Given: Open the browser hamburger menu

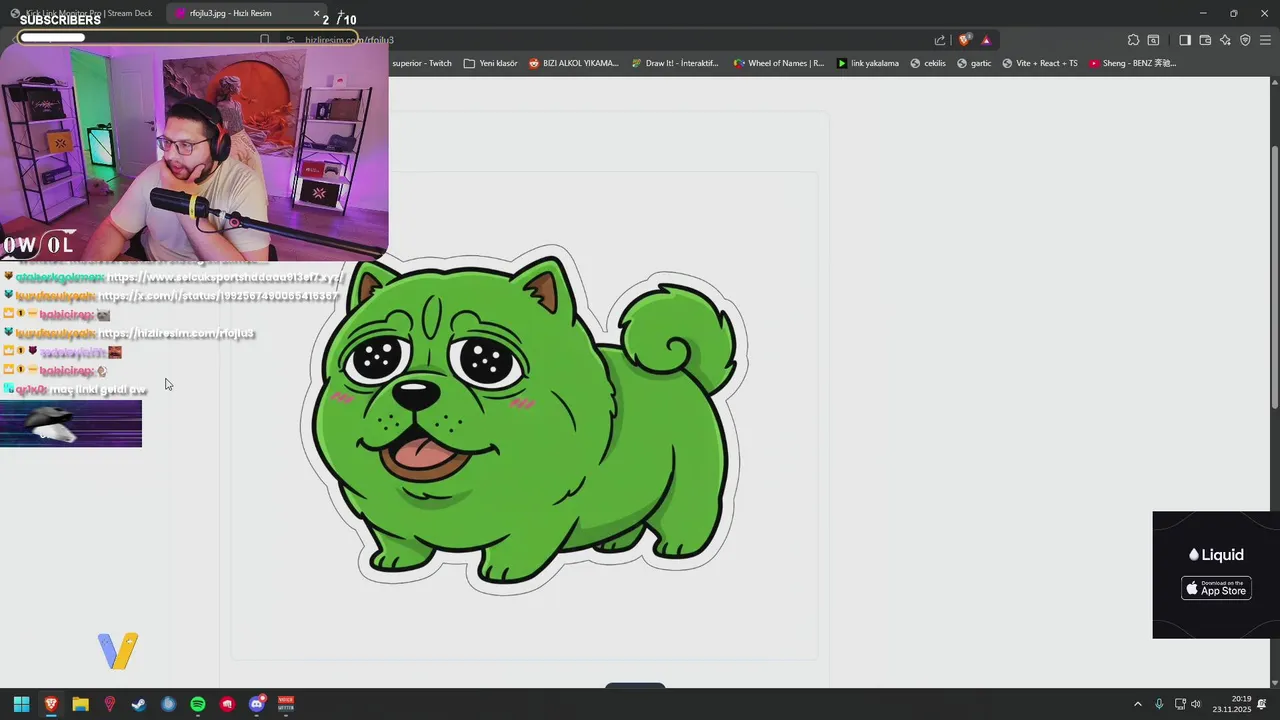Looking at the screenshot, I should (x=1265, y=40).
